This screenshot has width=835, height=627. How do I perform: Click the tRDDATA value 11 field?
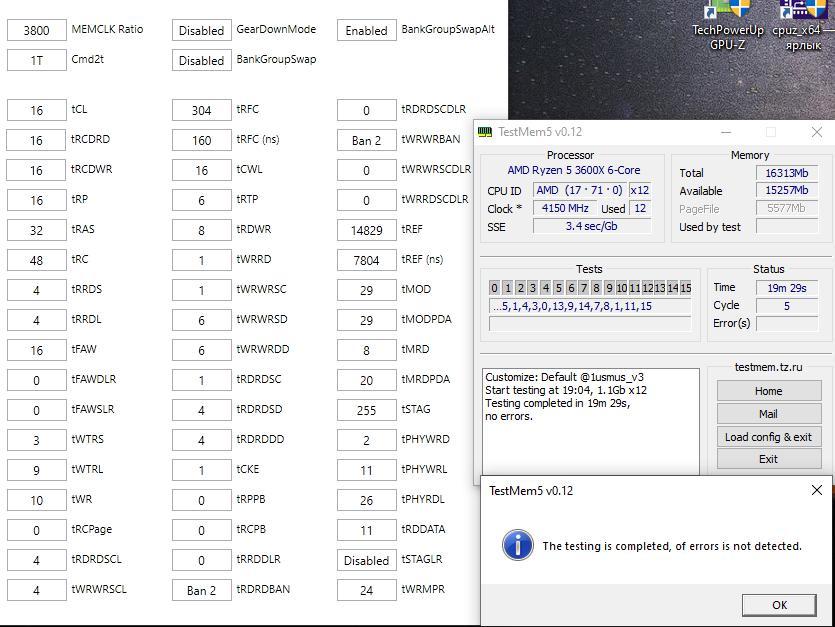click(367, 530)
